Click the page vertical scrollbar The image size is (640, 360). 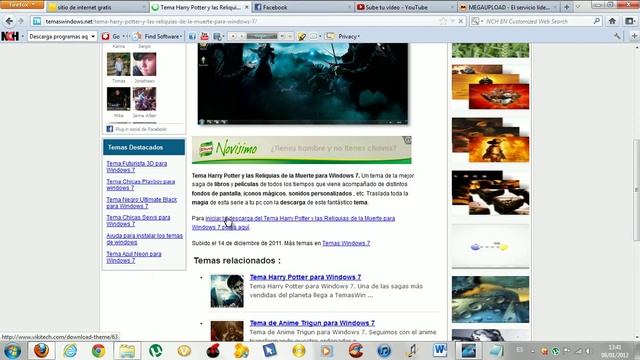(x=636, y=190)
